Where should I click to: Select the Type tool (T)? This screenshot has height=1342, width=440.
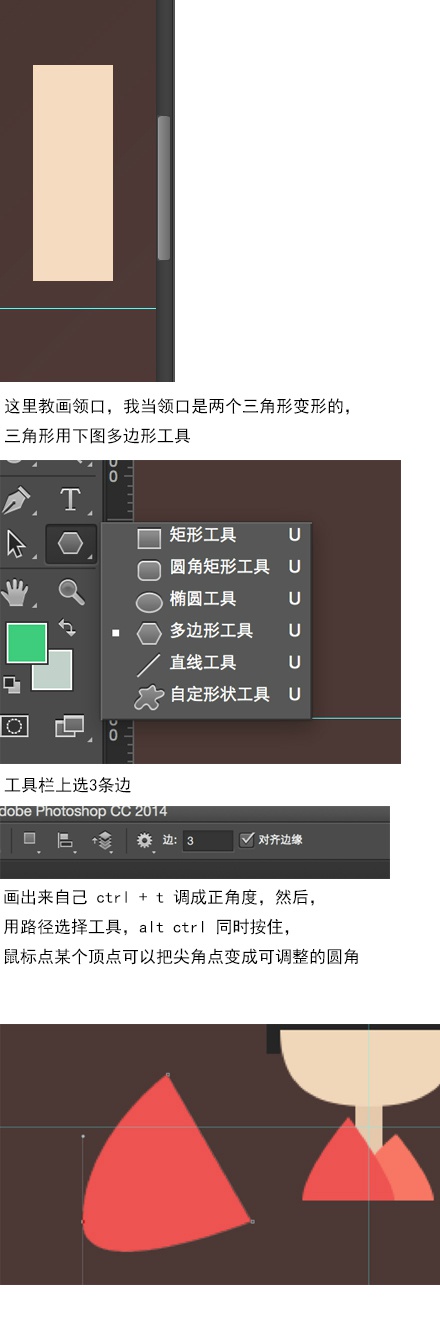[x=70, y=499]
